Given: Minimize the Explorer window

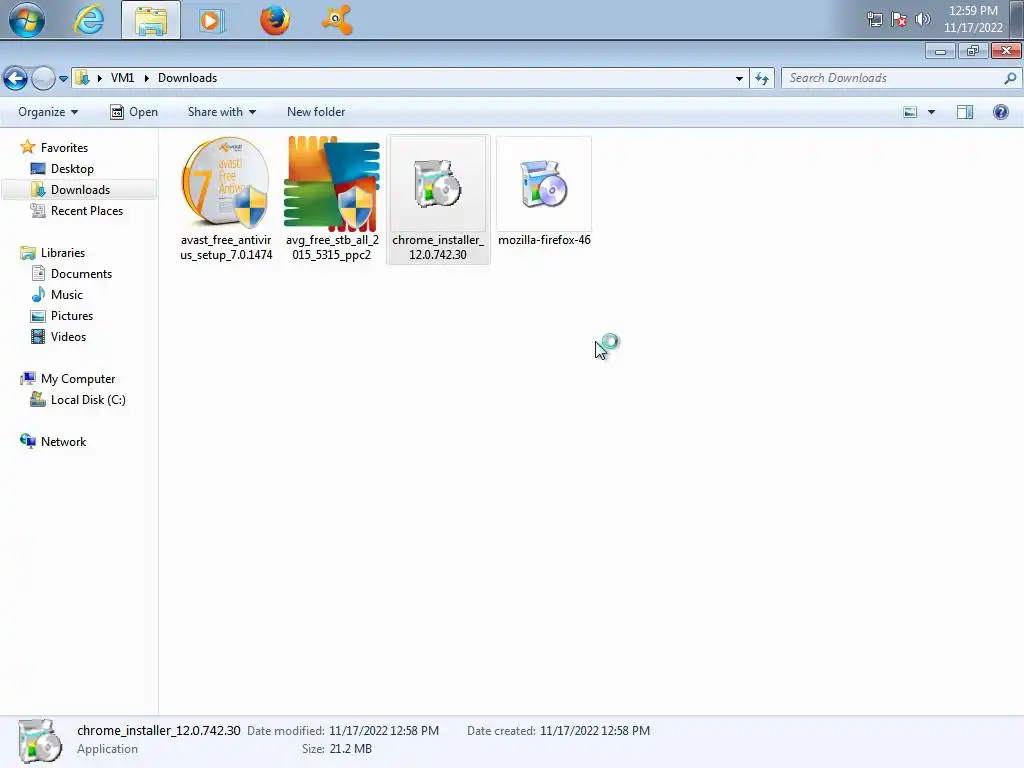Looking at the screenshot, I should coord(940,51).
